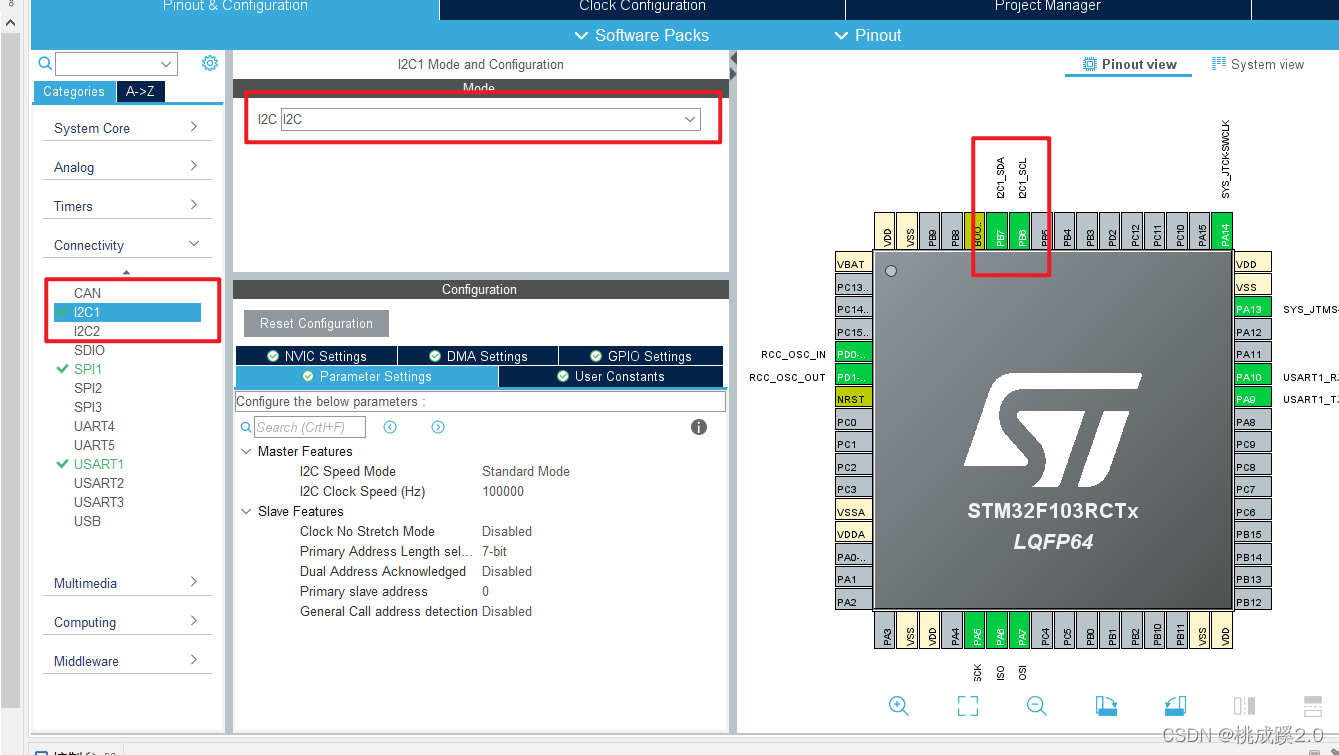This screenshot has height=755, width=1339.
Task: Open the Pinout dropdown menu
Action: [x=868, y=35]
